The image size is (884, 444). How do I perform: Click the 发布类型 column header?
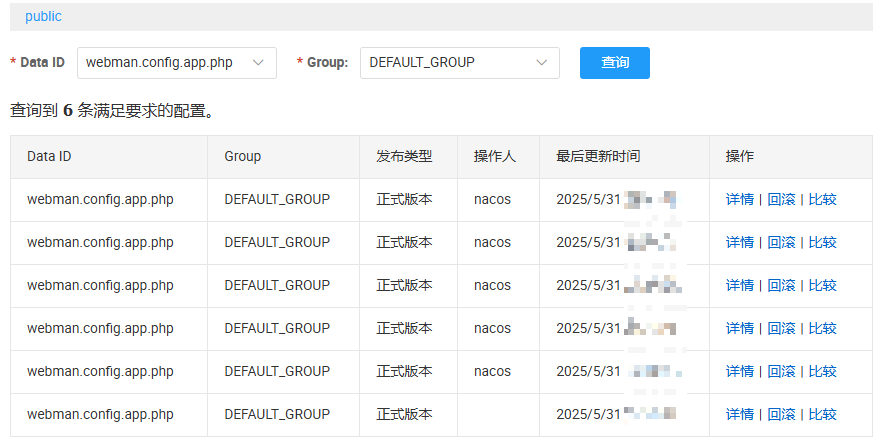click(x=408, y=157)
